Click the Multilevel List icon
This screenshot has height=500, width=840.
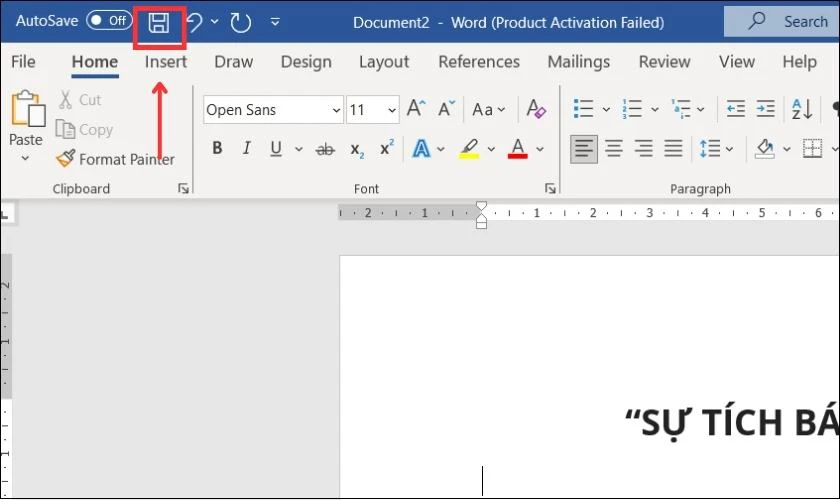coord(681,109)
